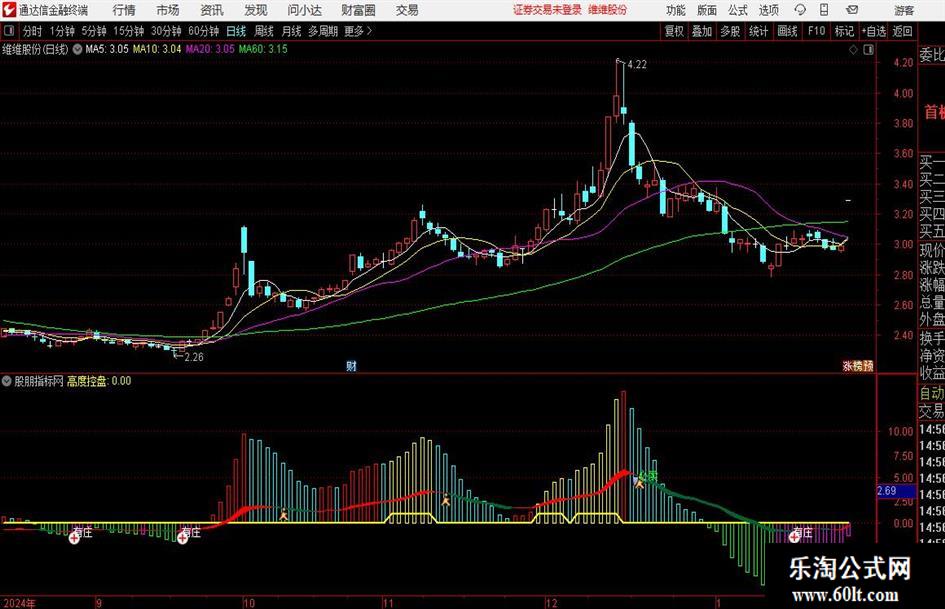Click the 涨榜预 tag icon
945x609 pixels.
click(858, 366)
